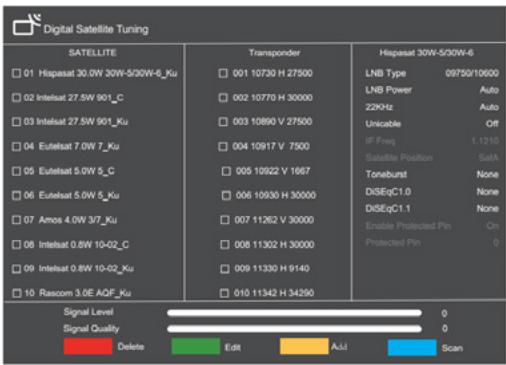Tick transponder 008 11302 H 30000 checkbox

click(x=225, y=245)
